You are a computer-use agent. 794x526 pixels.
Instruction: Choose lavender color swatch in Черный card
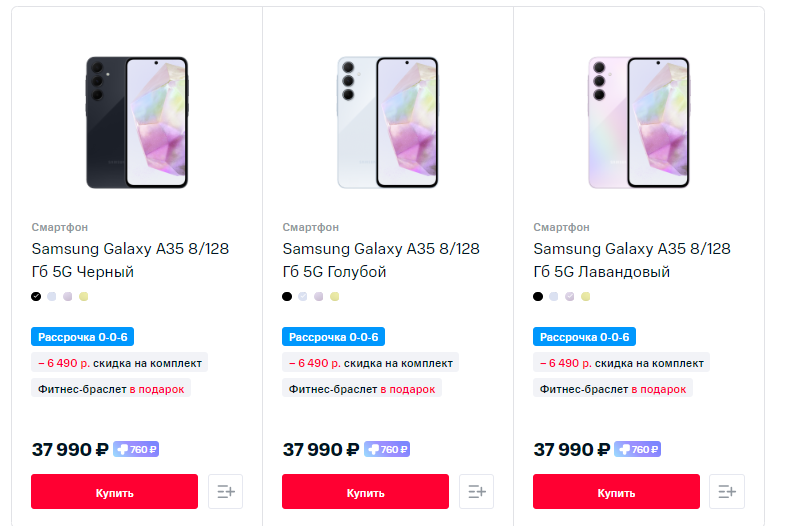pos(68,296)
